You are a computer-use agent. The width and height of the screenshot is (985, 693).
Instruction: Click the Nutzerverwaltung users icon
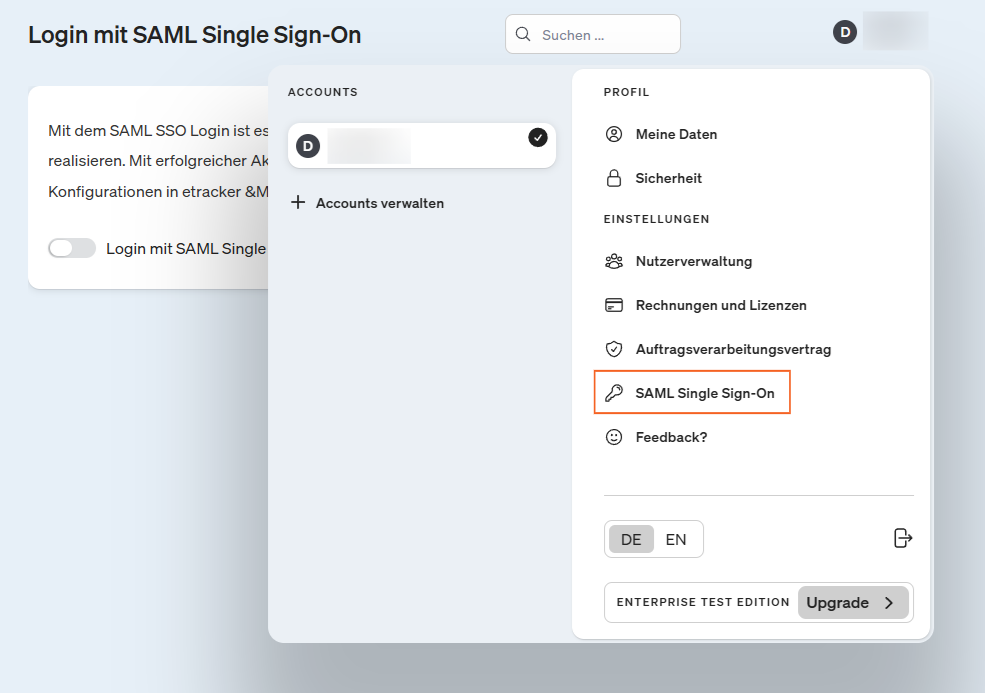[614, 261]
